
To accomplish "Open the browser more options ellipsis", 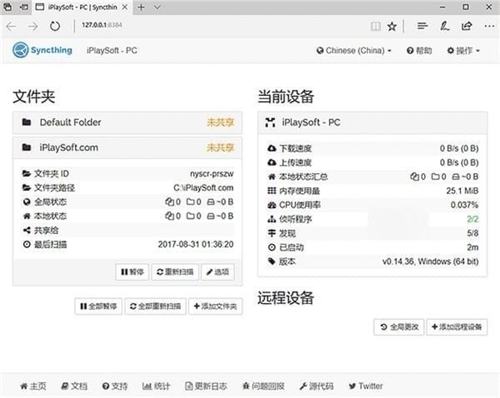I will (x=489, y=26).
